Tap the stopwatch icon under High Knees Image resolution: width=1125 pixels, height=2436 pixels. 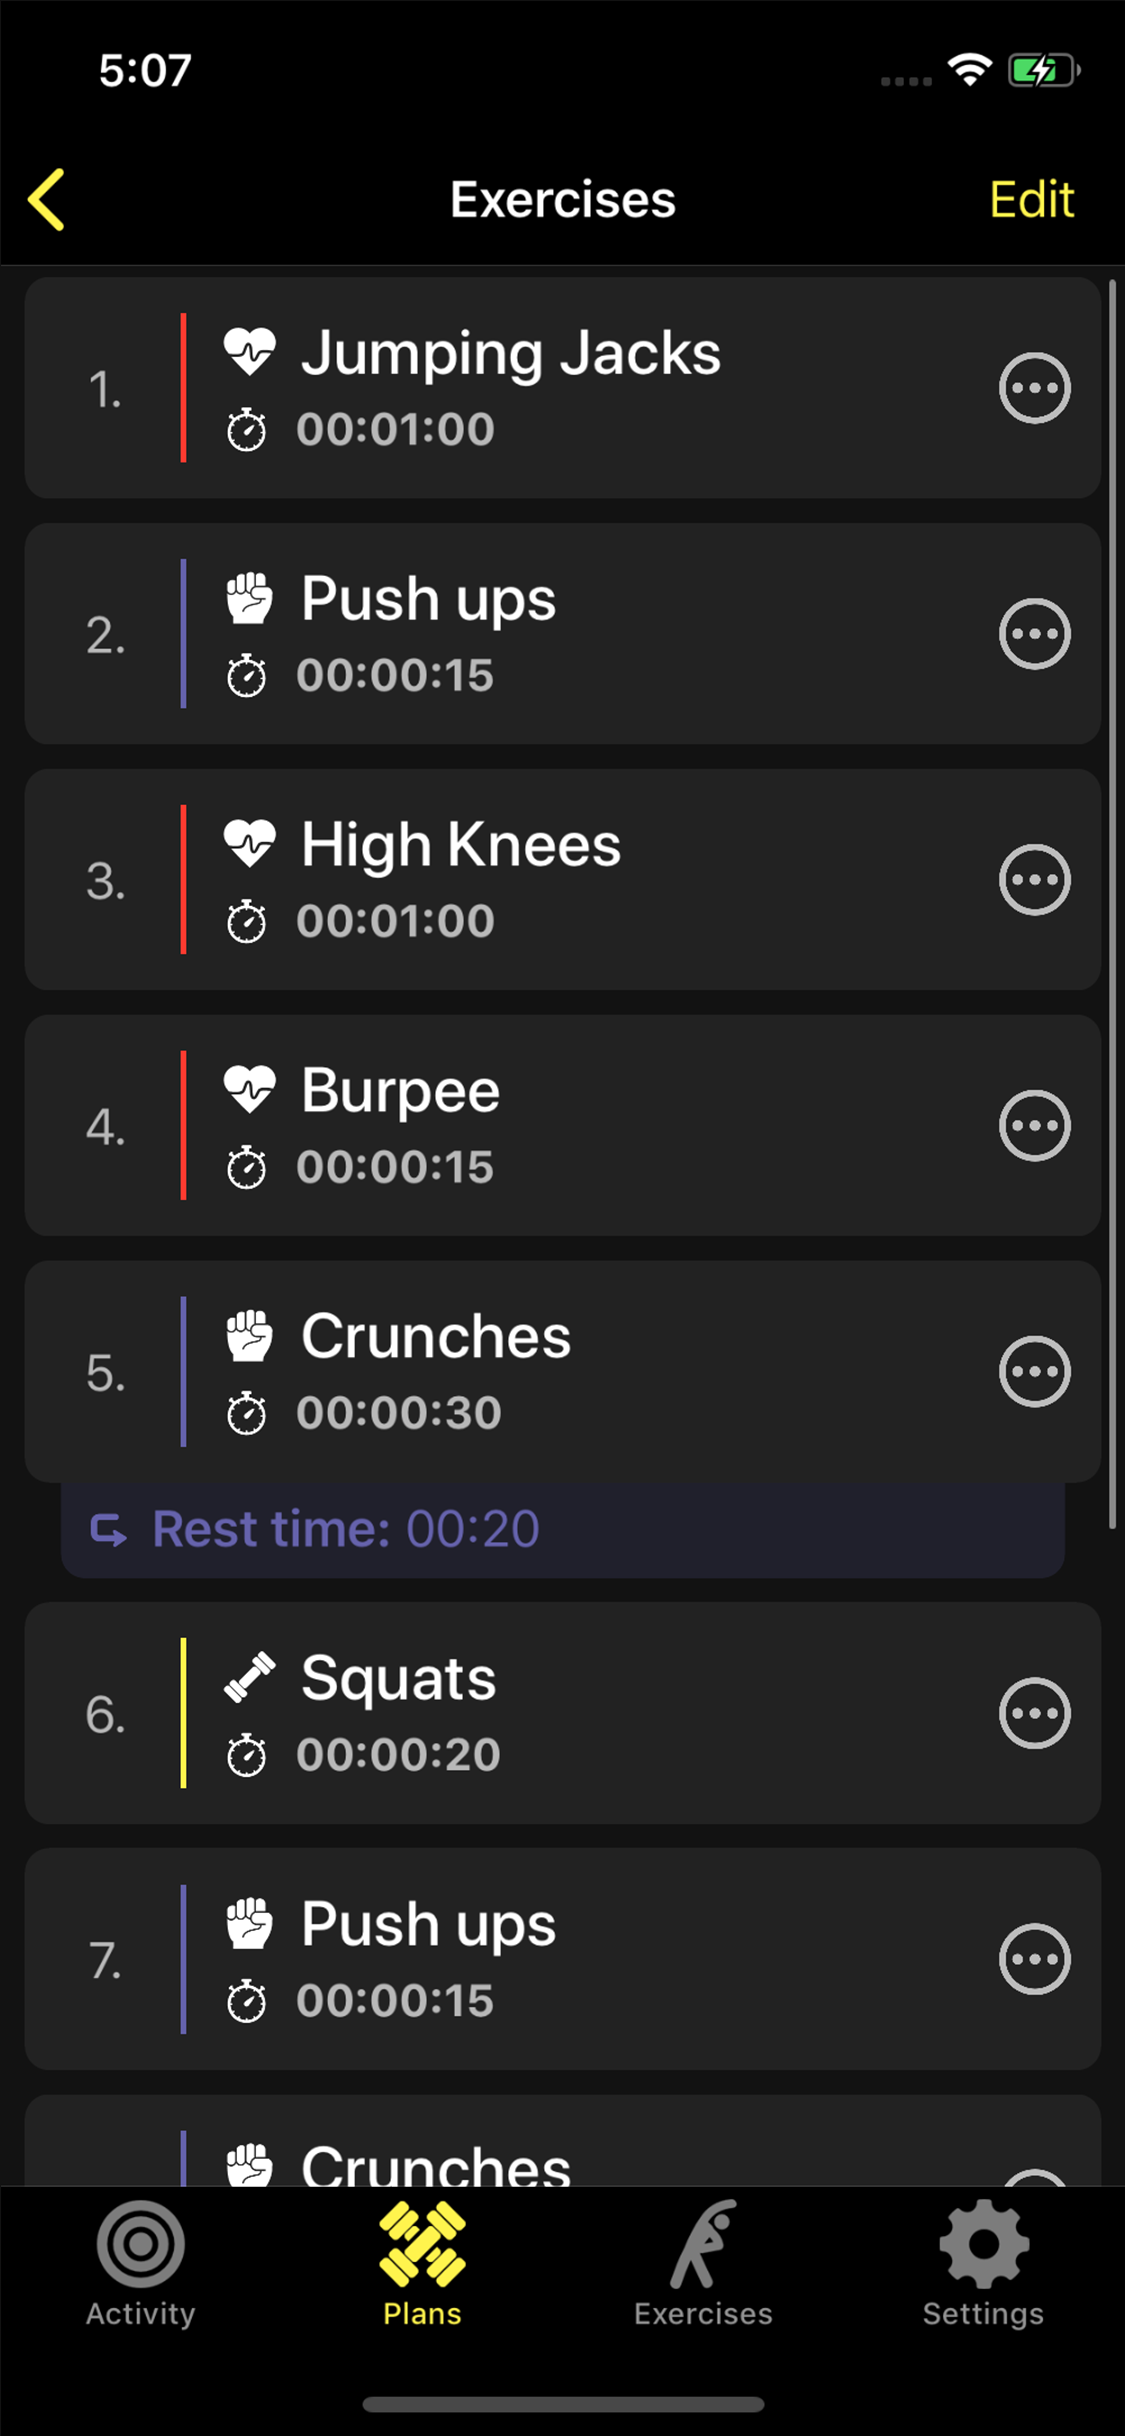coord(246,921)
